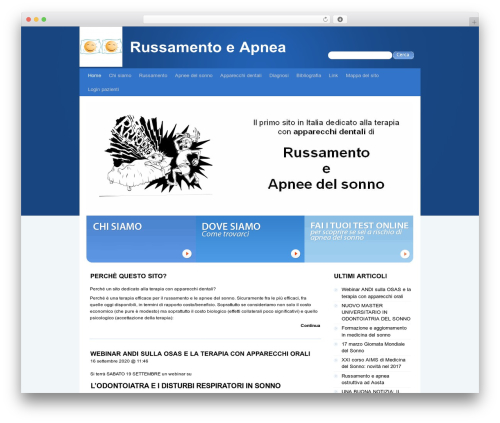Image resolution: width=500 pixels, height=423 pixels.
Task: Click arrow icon on Dove Siamo banner
Action: coord(295,254)
